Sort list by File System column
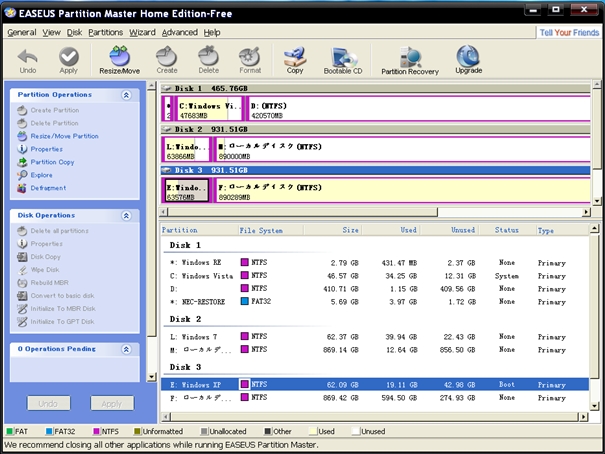Screen dimensions: 605x454 [x=270, y=230]
